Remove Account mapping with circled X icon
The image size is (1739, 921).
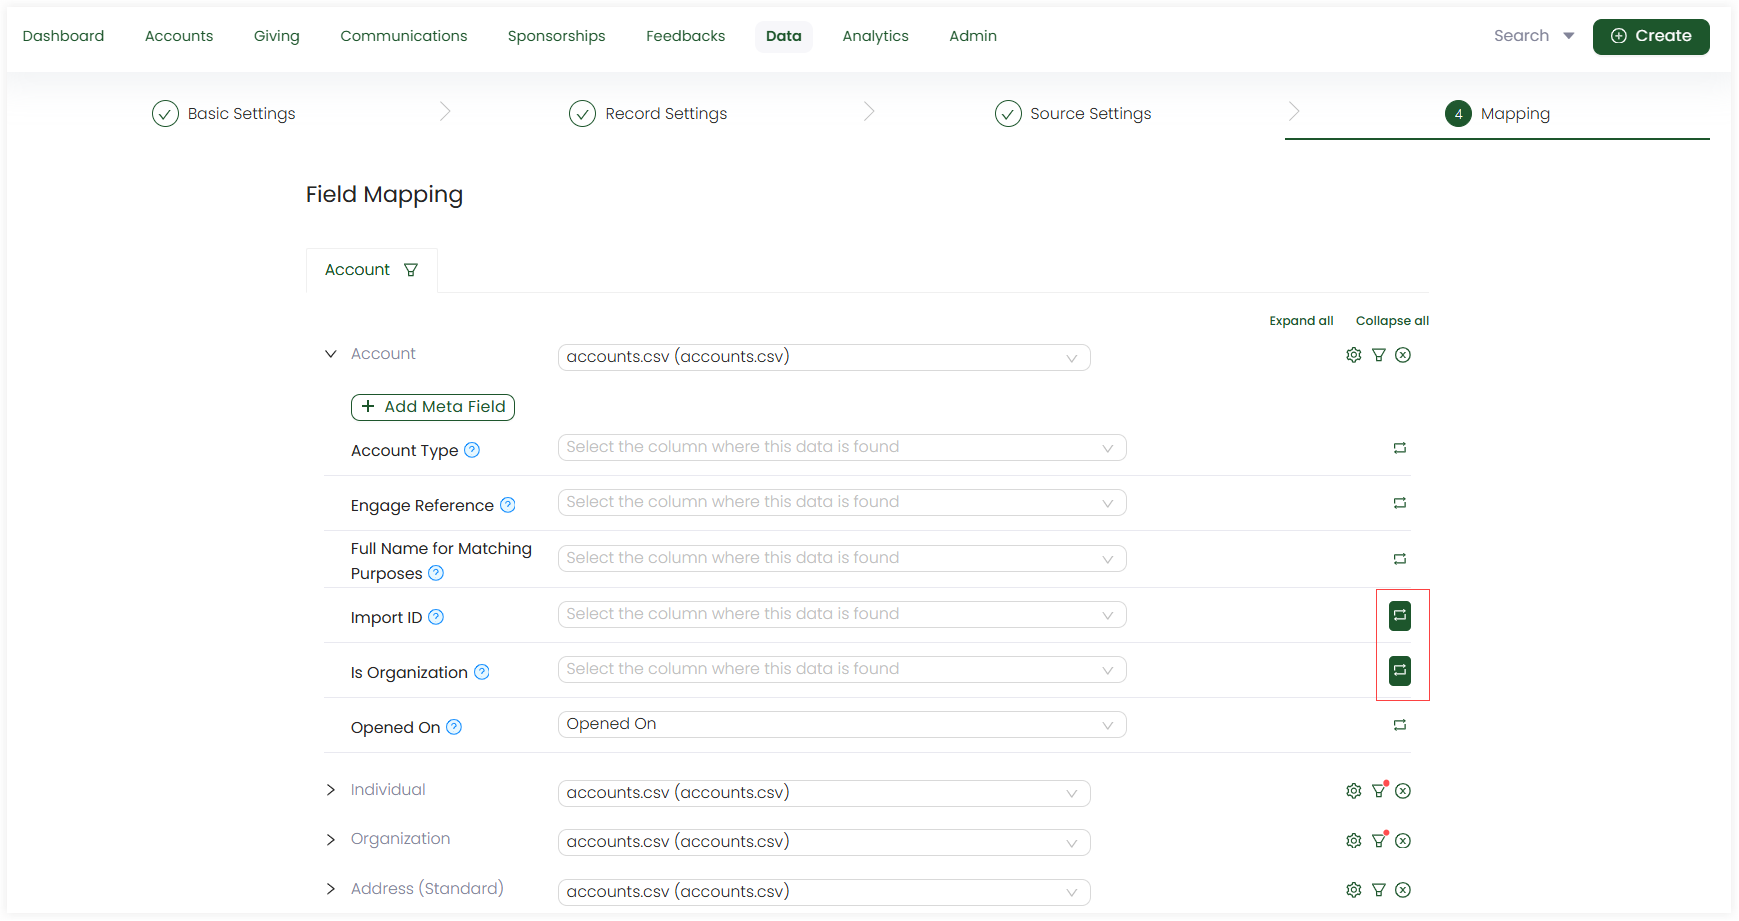[x=1403, y=355]
